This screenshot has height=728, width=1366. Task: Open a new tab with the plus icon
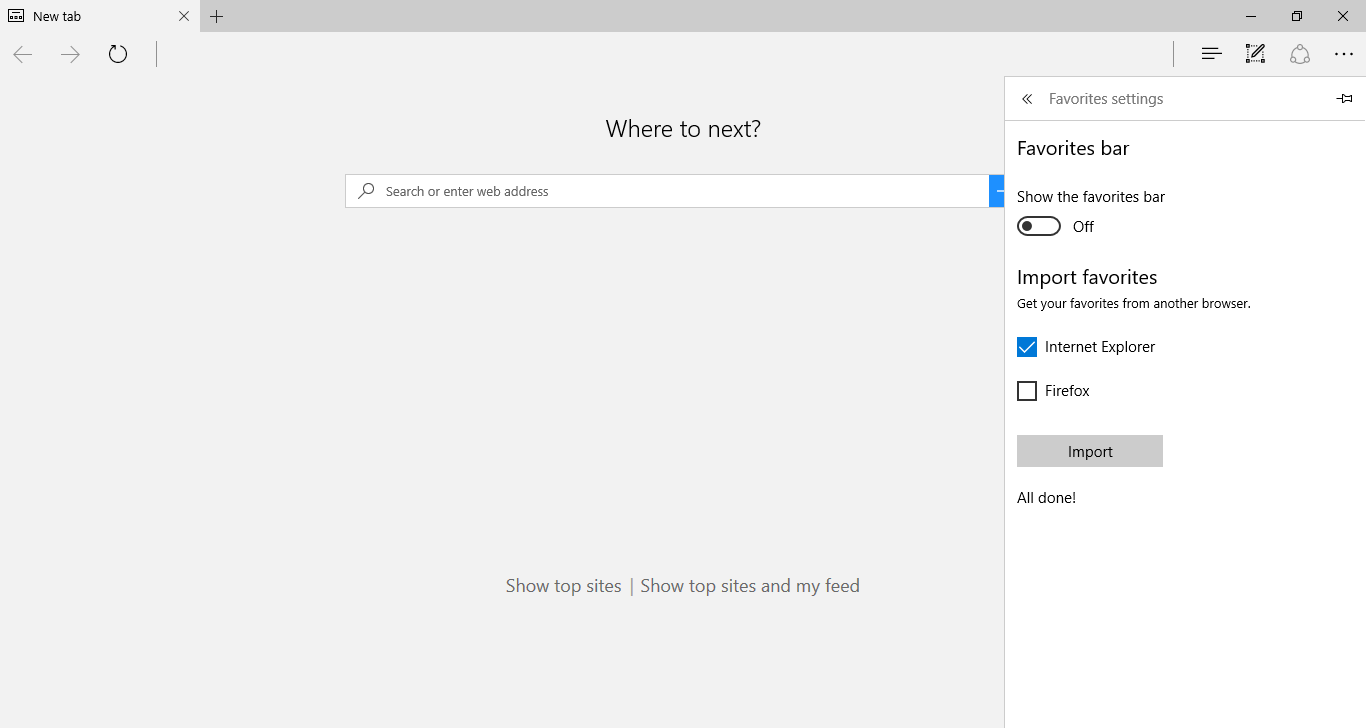click(217, 16)
